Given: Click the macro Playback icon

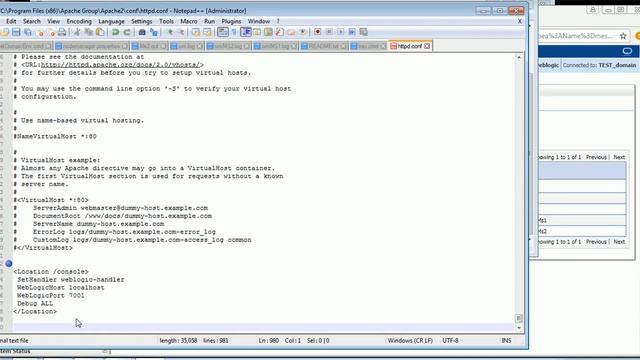Looking at the screenshot, I should (340, 32).
